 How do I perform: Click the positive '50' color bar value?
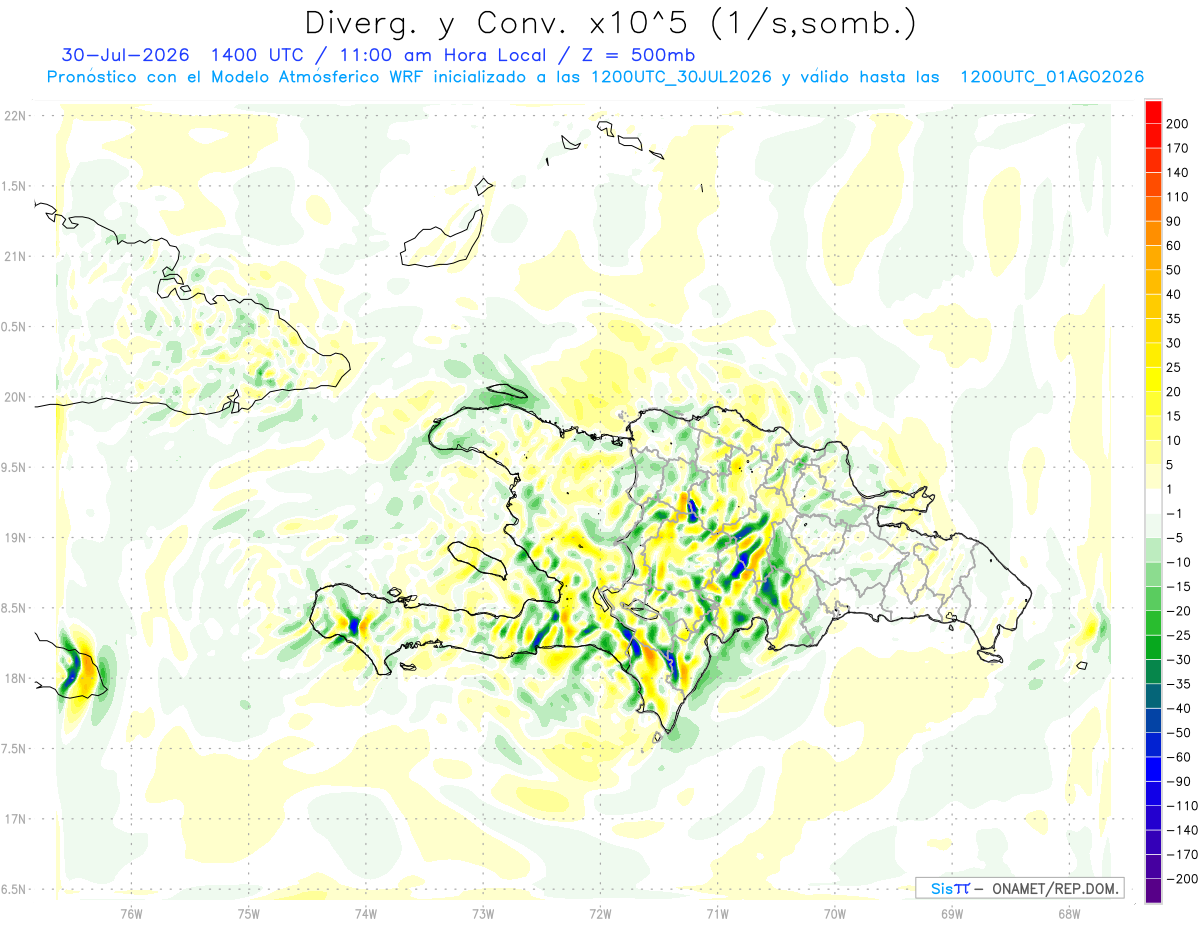[x=1174, y=270]
